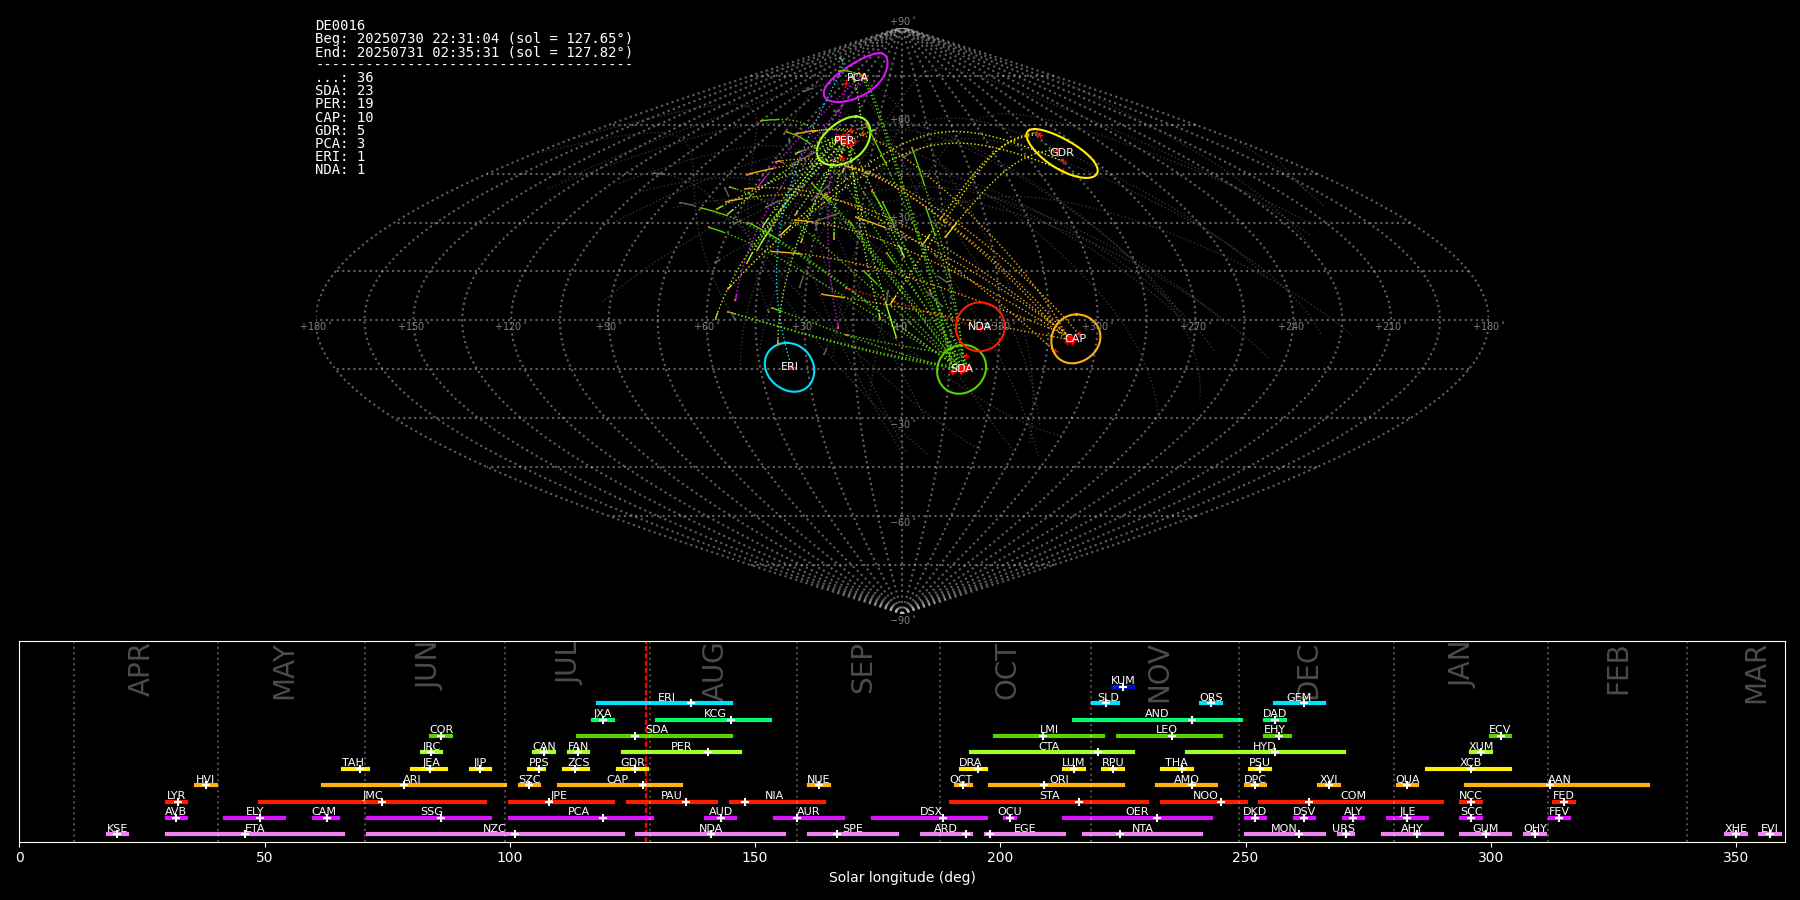
Task: Click the cyan ERI radiant circle in sky map
Action: coord(789,367)
